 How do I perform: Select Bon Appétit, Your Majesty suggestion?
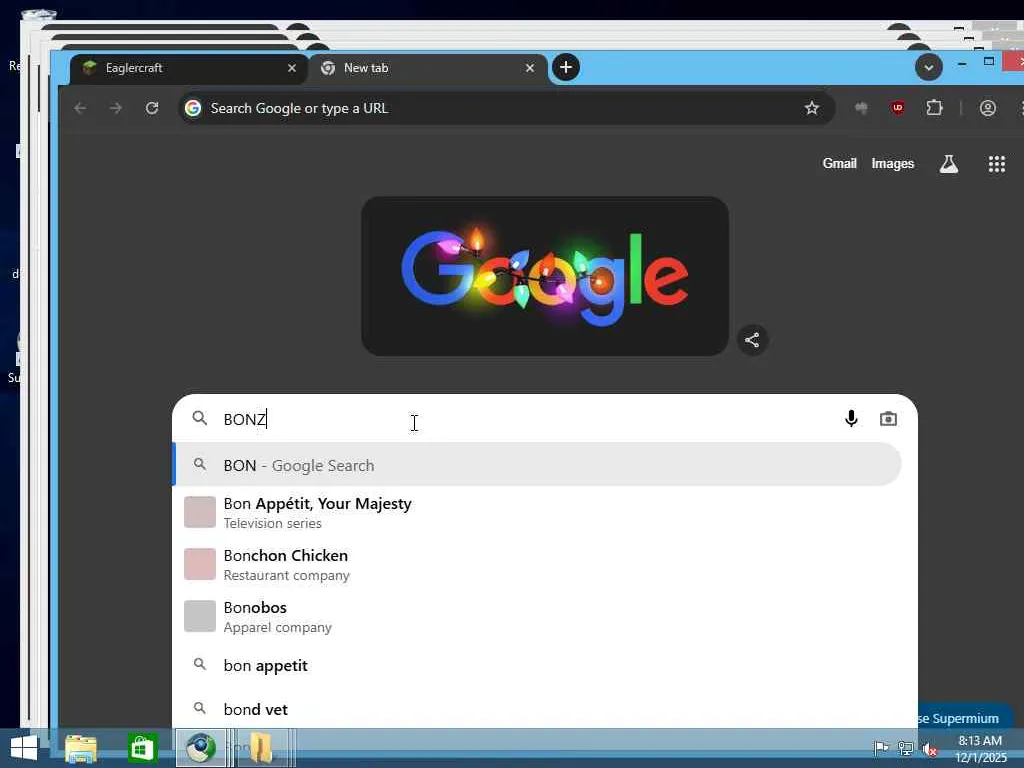(537, 513)
